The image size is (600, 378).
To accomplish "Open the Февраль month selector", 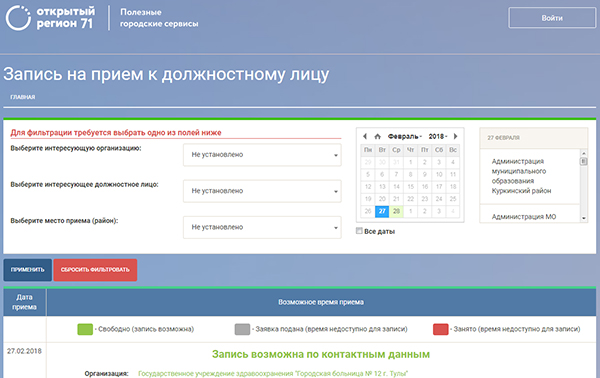I will point(405,136).
